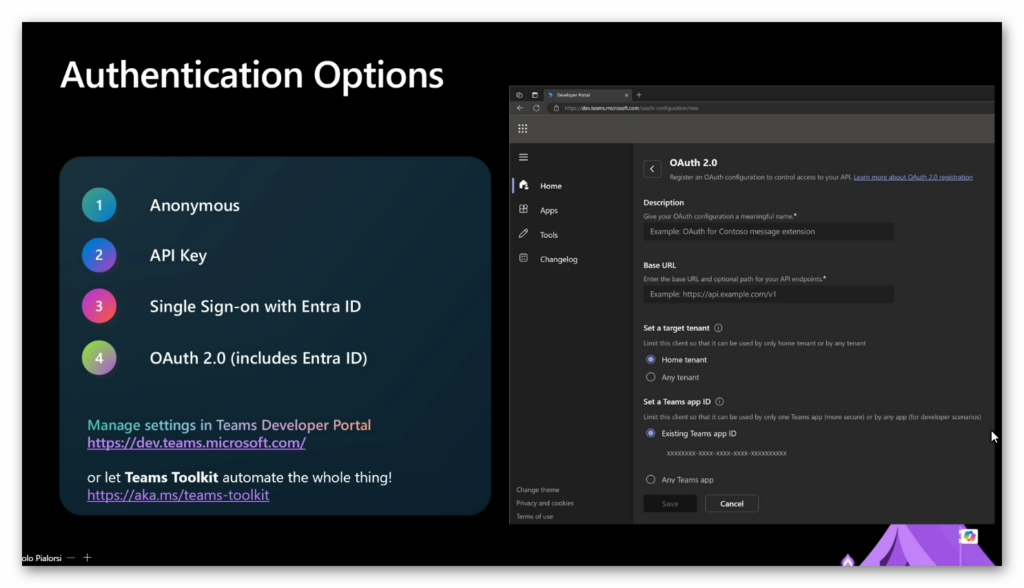The width and height of the screenshot is (1024, 588).
Task: Open the app launcher grid icon
Action: [x=522, y=129]
